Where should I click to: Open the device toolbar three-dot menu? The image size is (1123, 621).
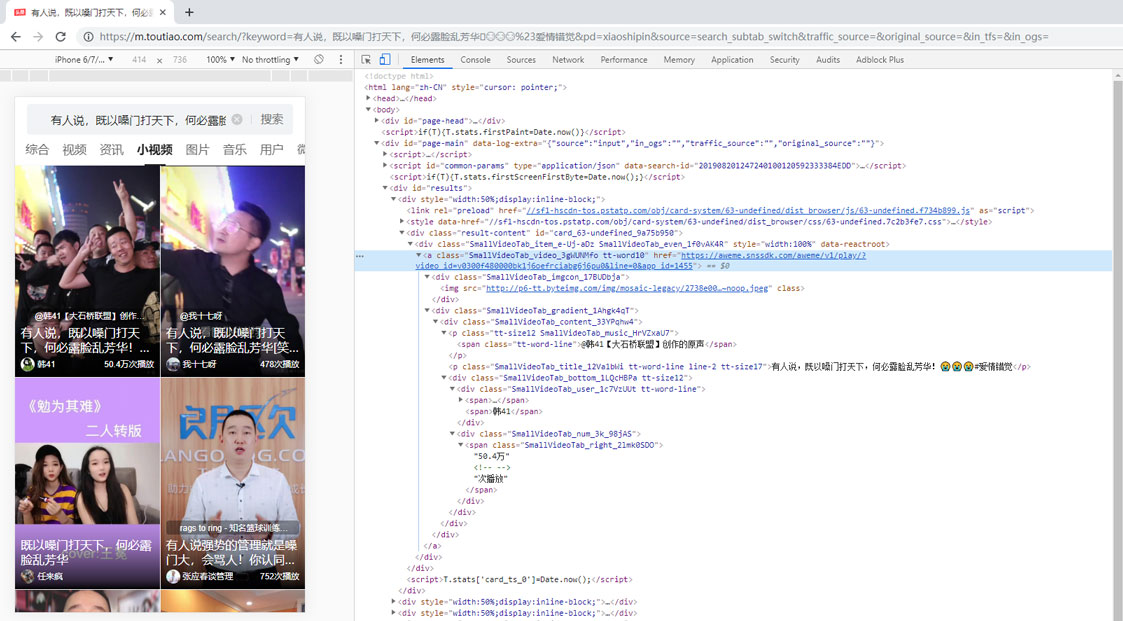click(341, 60)
